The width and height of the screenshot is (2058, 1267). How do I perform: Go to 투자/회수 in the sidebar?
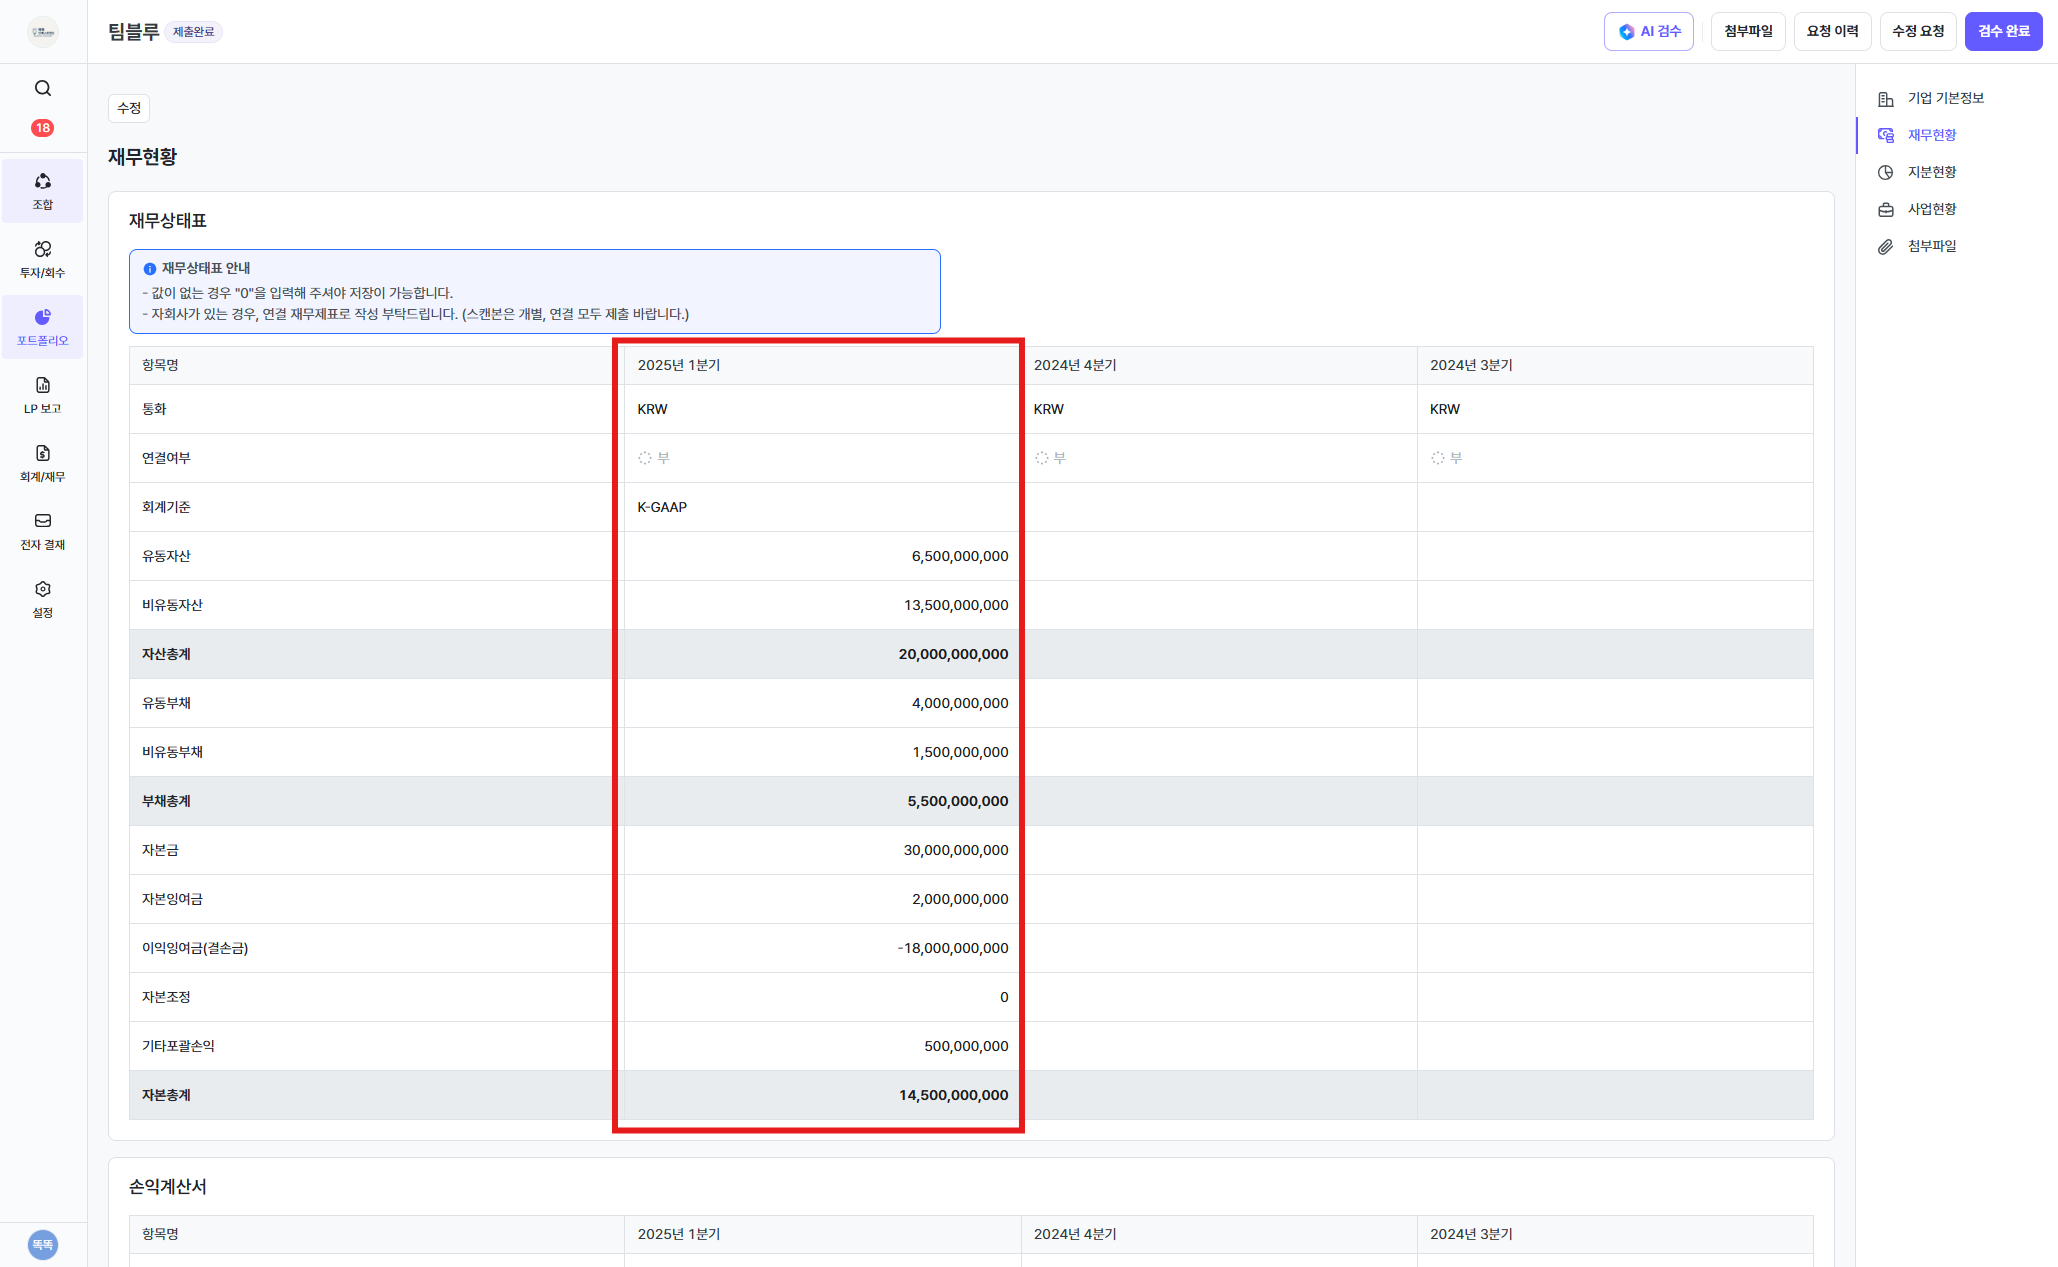click(x=42, y=258)
